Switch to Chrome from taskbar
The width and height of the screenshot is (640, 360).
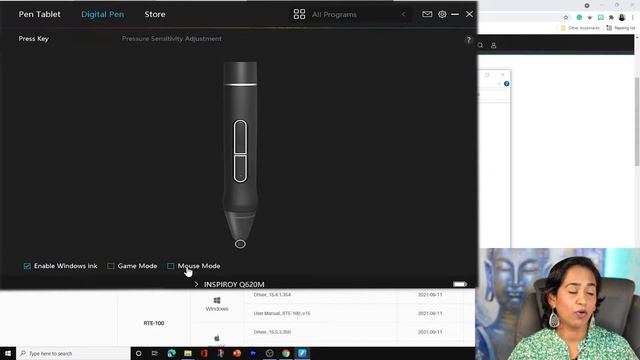(x=286, y=353)
